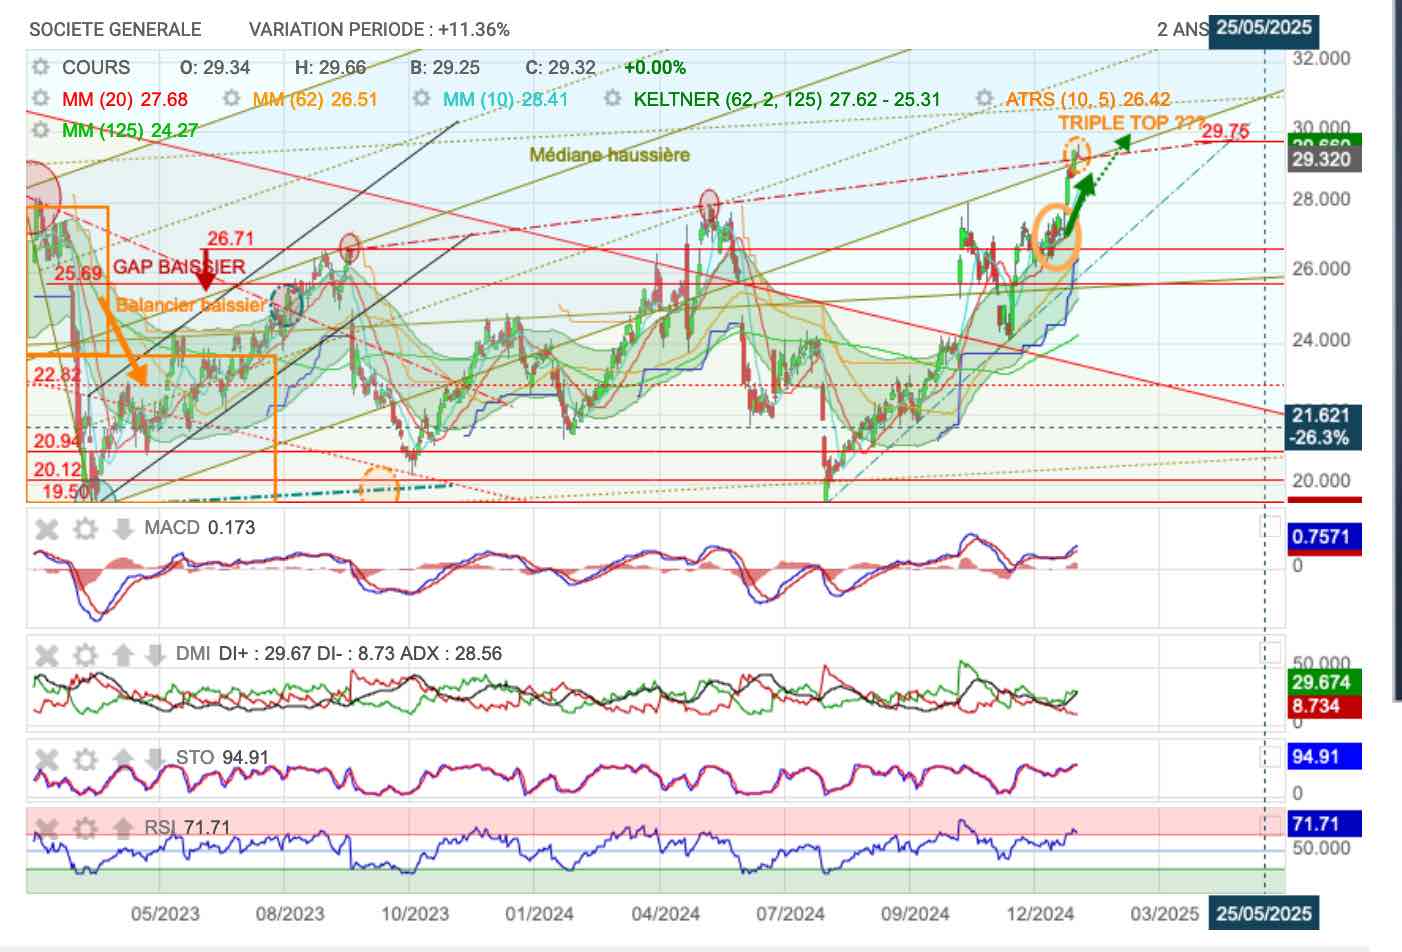Click the Balancier baissier annotation
The image size is (1402, 952).
pyautogui.click(x=192, y=305)
